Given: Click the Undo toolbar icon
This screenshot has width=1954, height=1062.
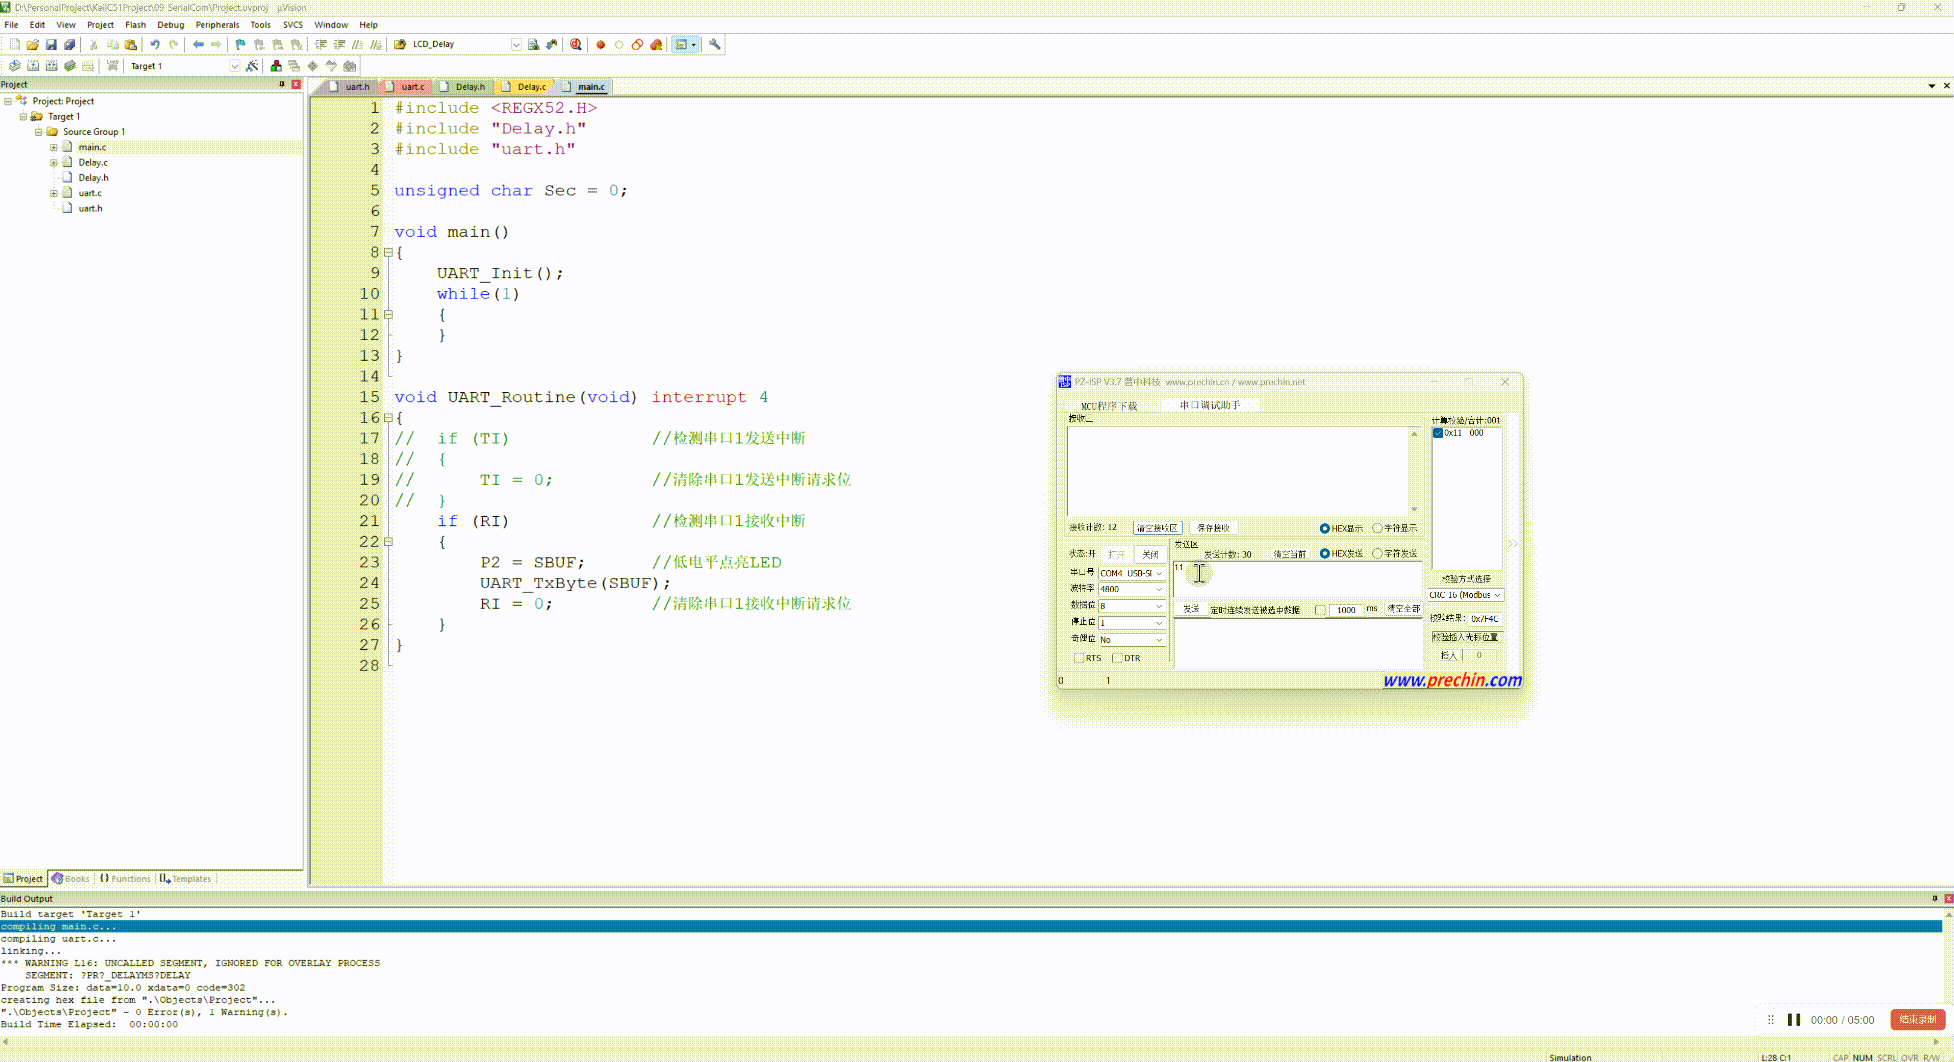Looking at the screenshot, I should 155,44.
